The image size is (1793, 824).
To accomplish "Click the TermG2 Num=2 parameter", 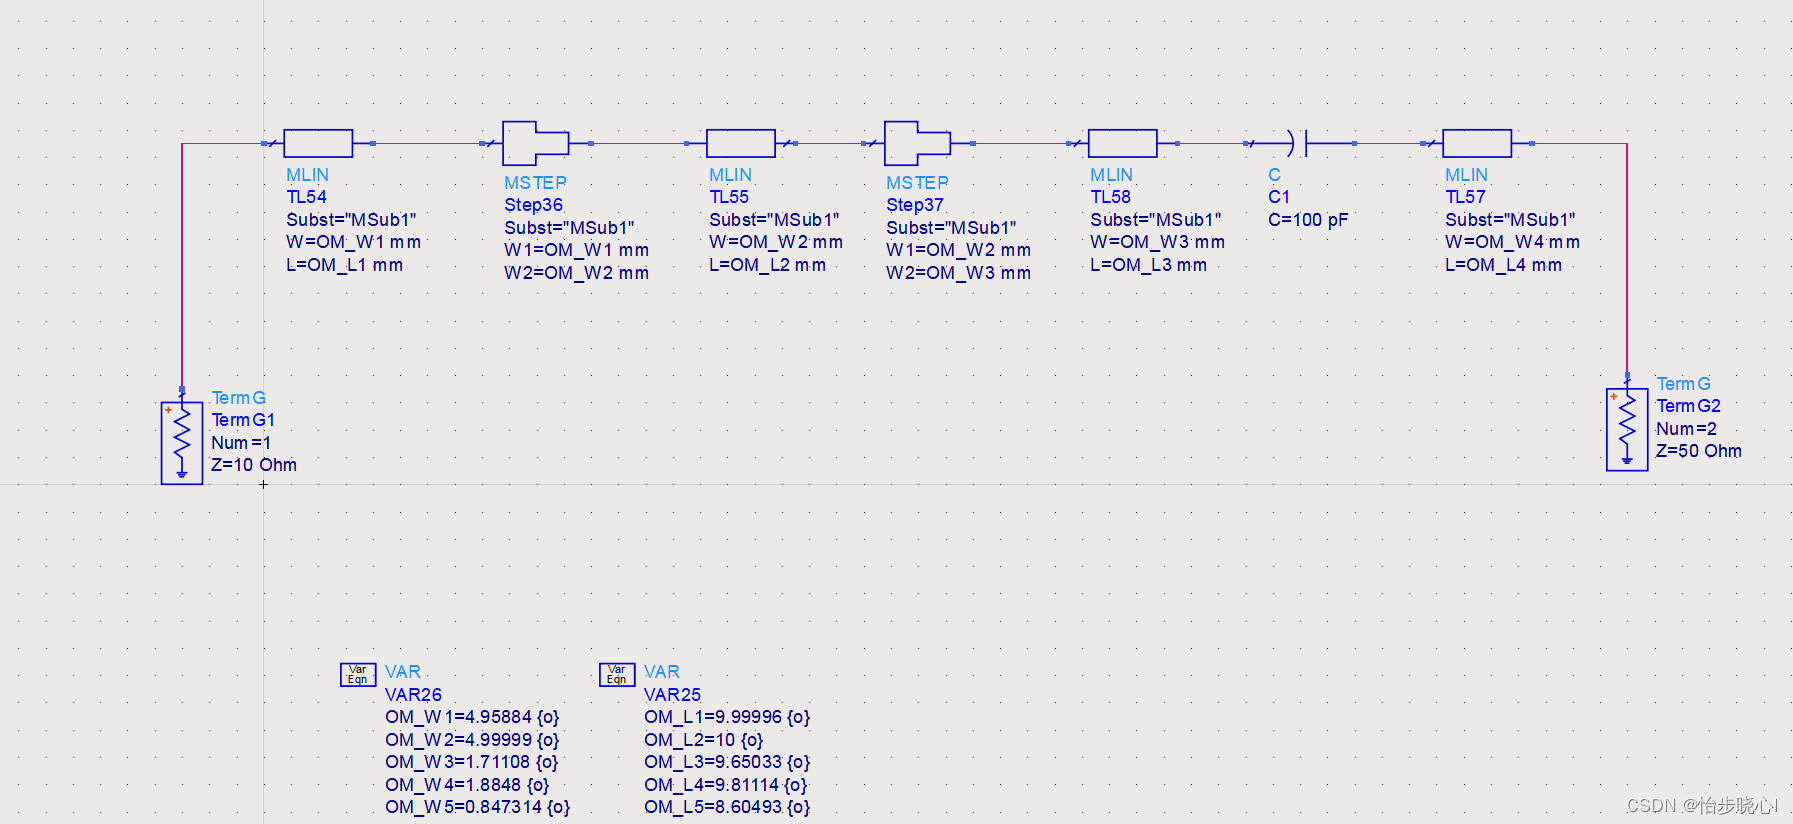I will (1687, 429).
